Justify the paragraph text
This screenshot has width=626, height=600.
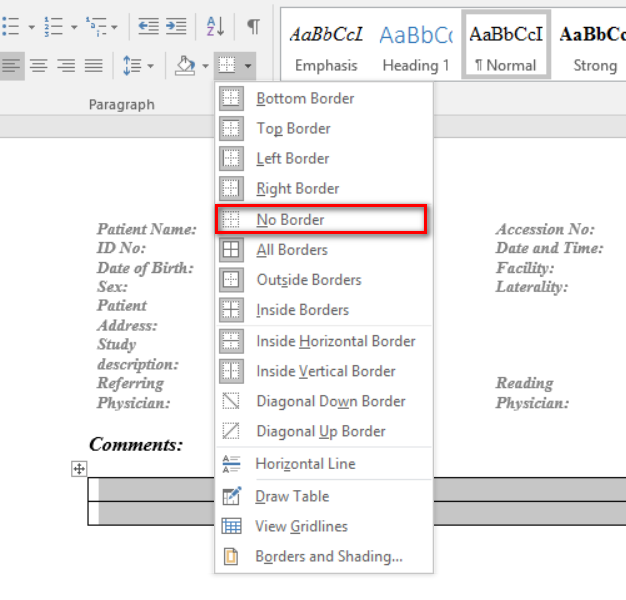93,66
